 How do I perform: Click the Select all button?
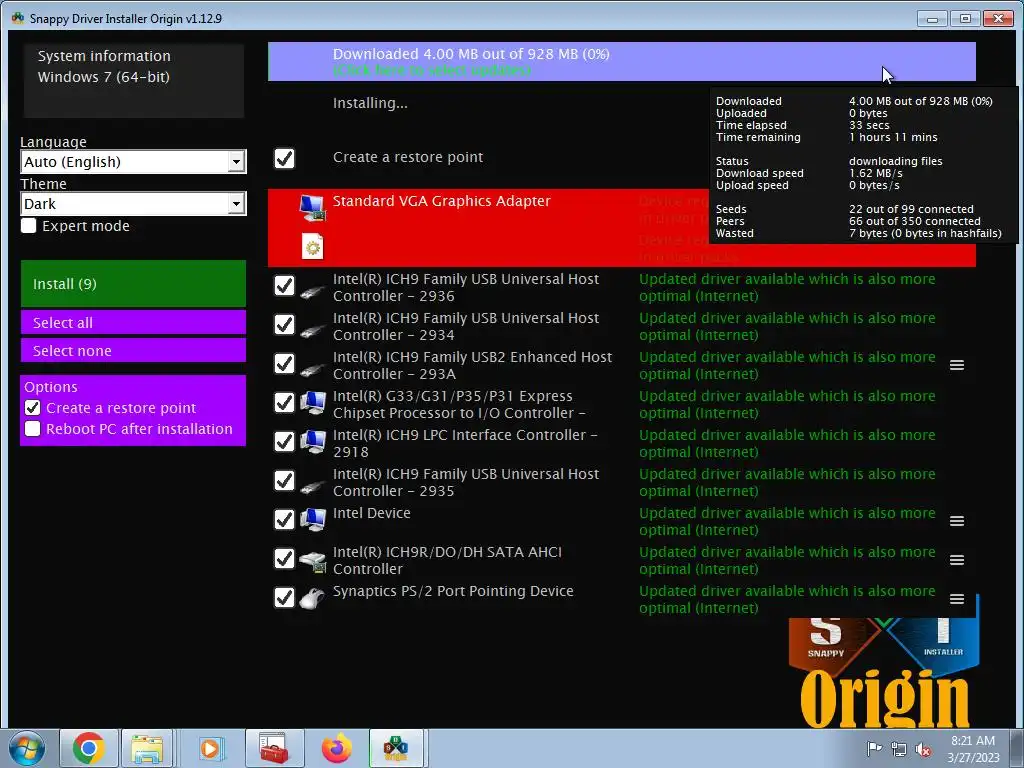(x=133, y=322)
